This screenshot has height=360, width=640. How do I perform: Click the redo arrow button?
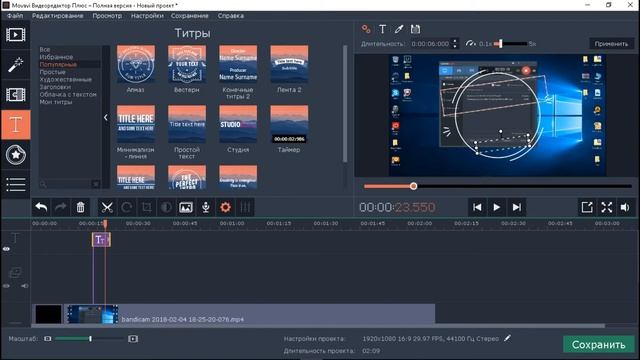pyautogui.click(x=60, y=207)
